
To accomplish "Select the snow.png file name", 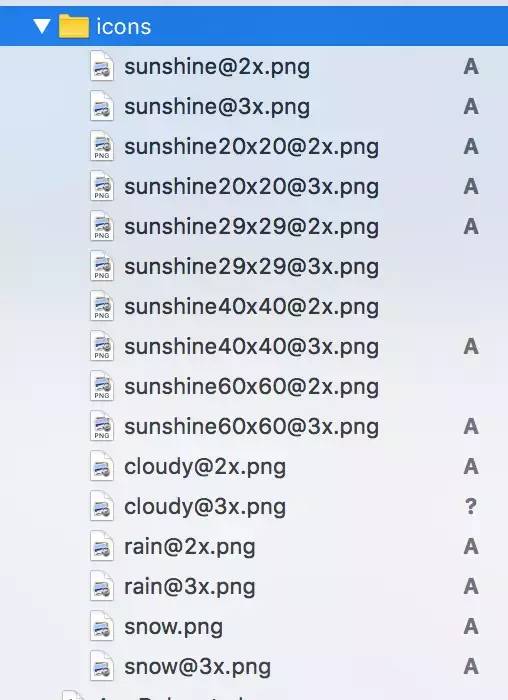I will [174, 628].
